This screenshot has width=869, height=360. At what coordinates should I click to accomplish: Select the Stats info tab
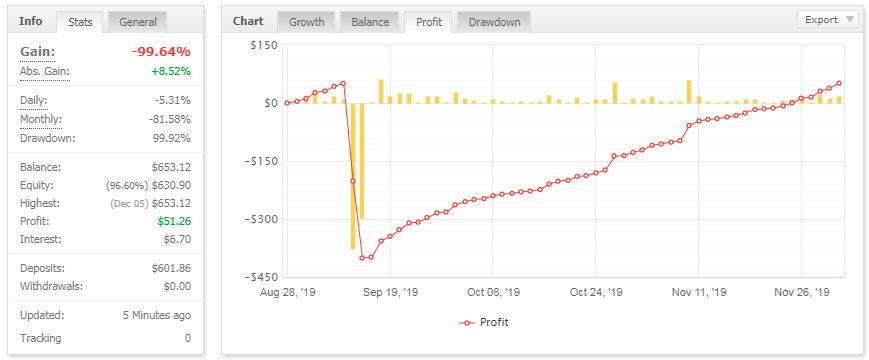pos(80,22)
